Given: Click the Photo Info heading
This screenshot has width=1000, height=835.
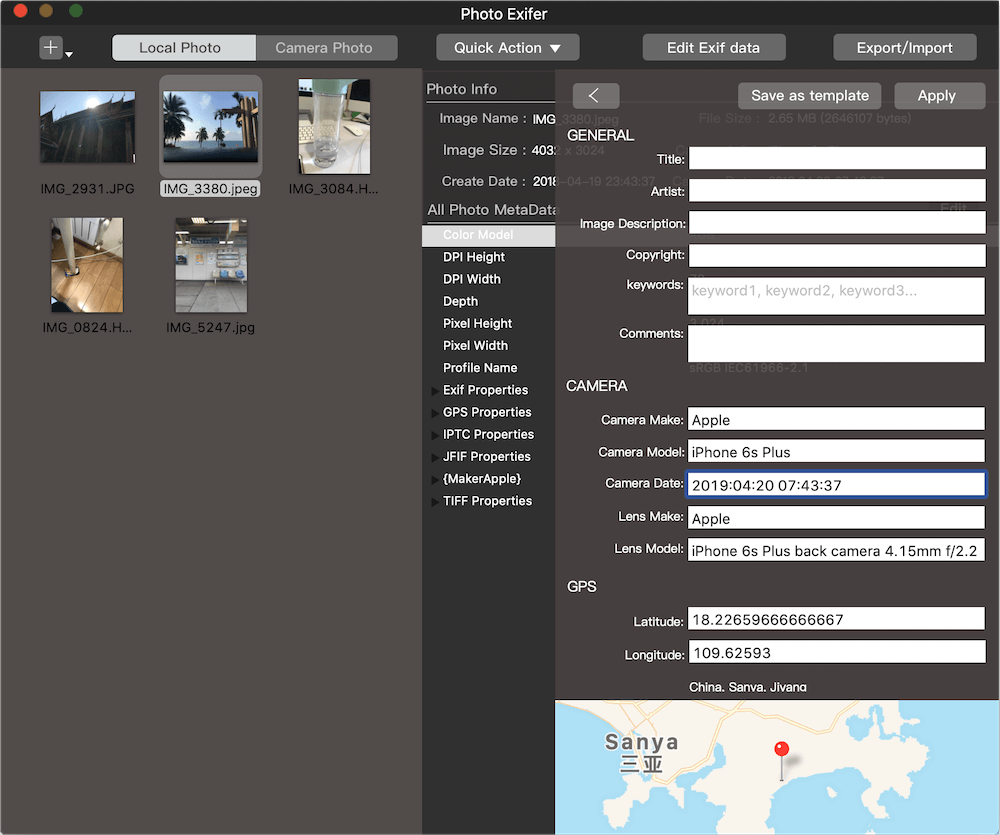Looking at the screenshot, I should click(461, 89).
